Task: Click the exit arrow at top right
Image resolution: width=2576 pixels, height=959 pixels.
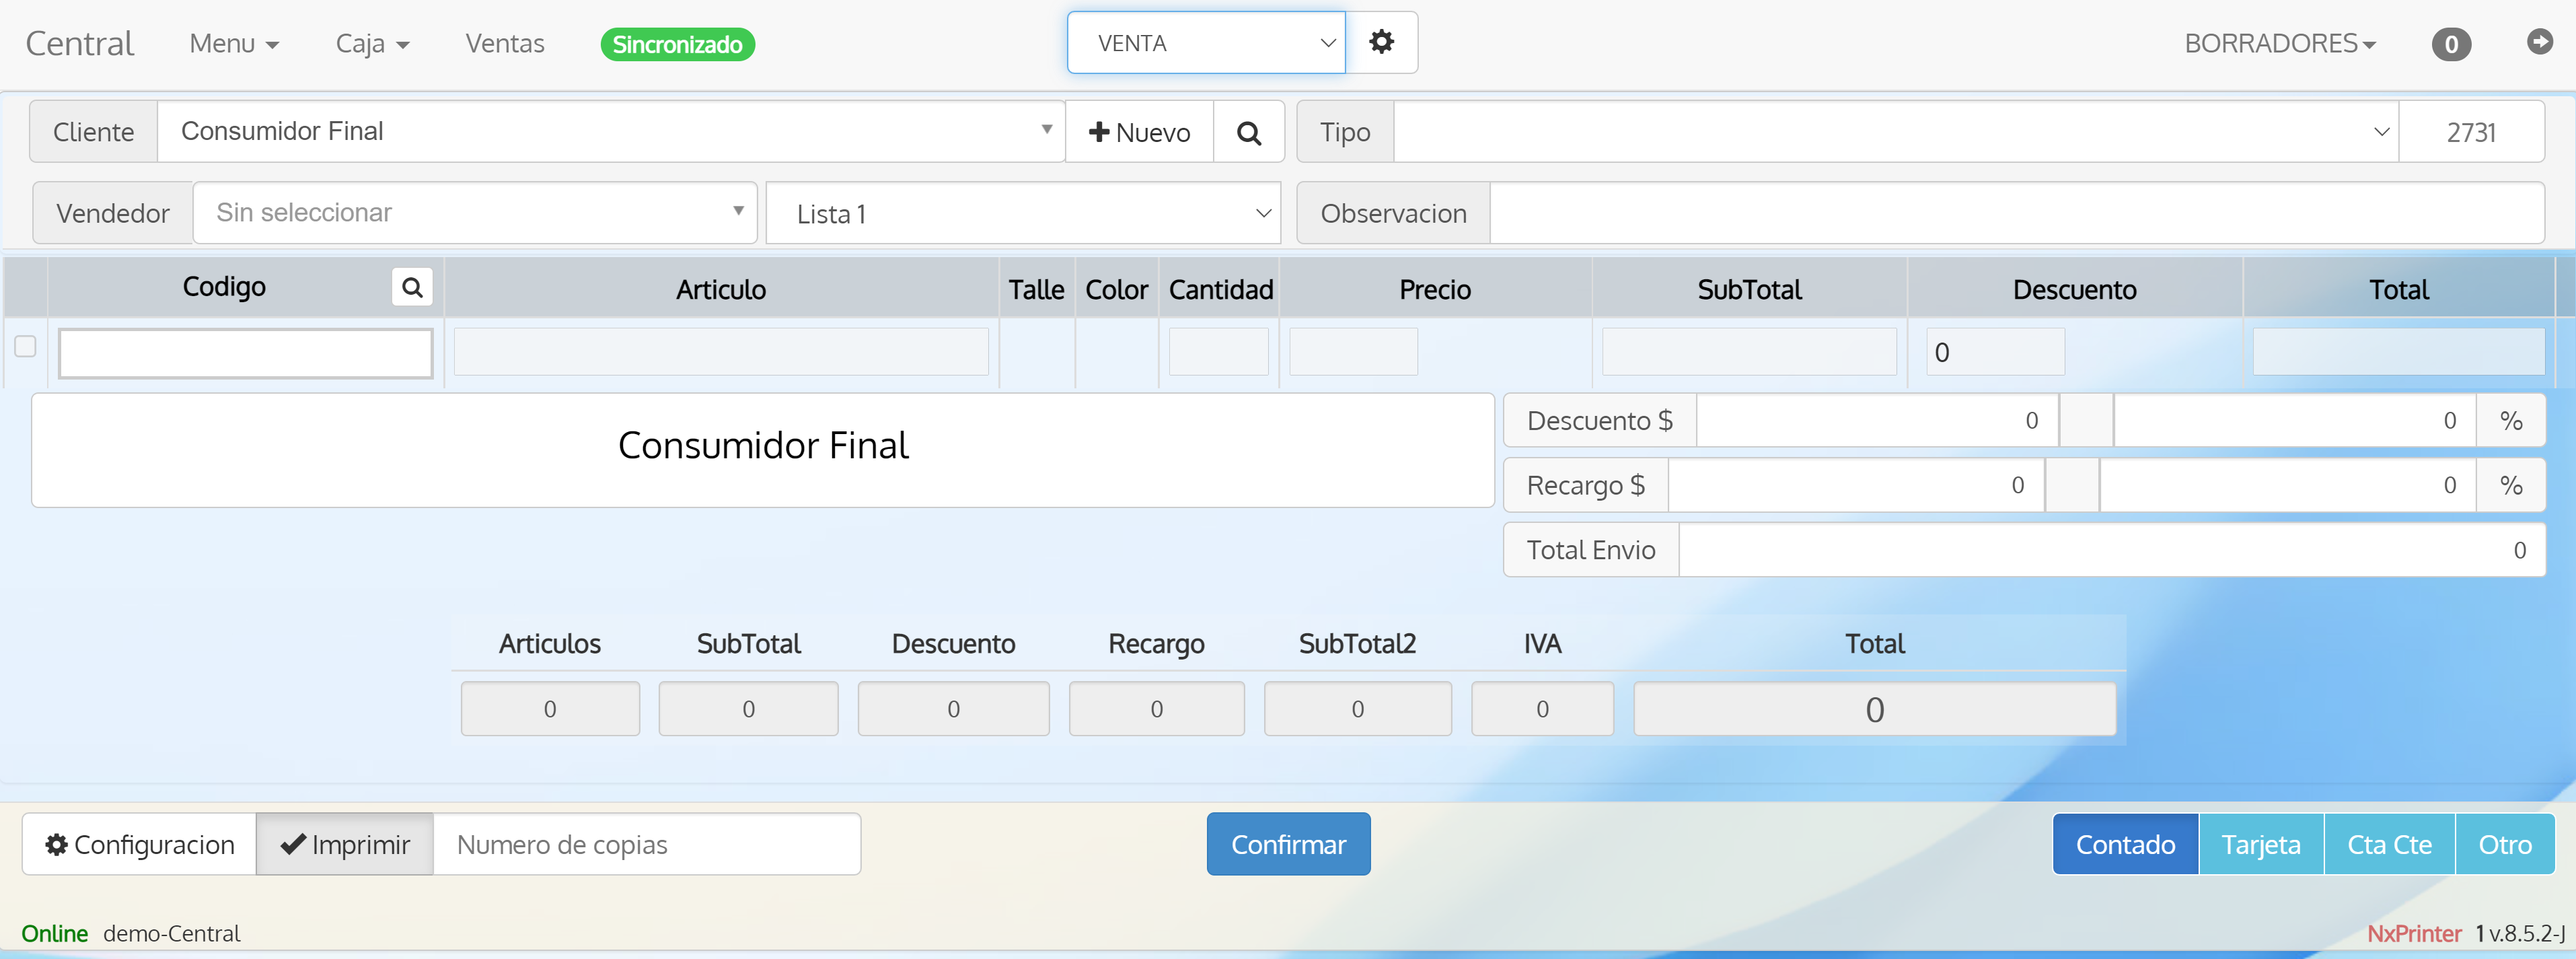Action: coord(2541,43)
